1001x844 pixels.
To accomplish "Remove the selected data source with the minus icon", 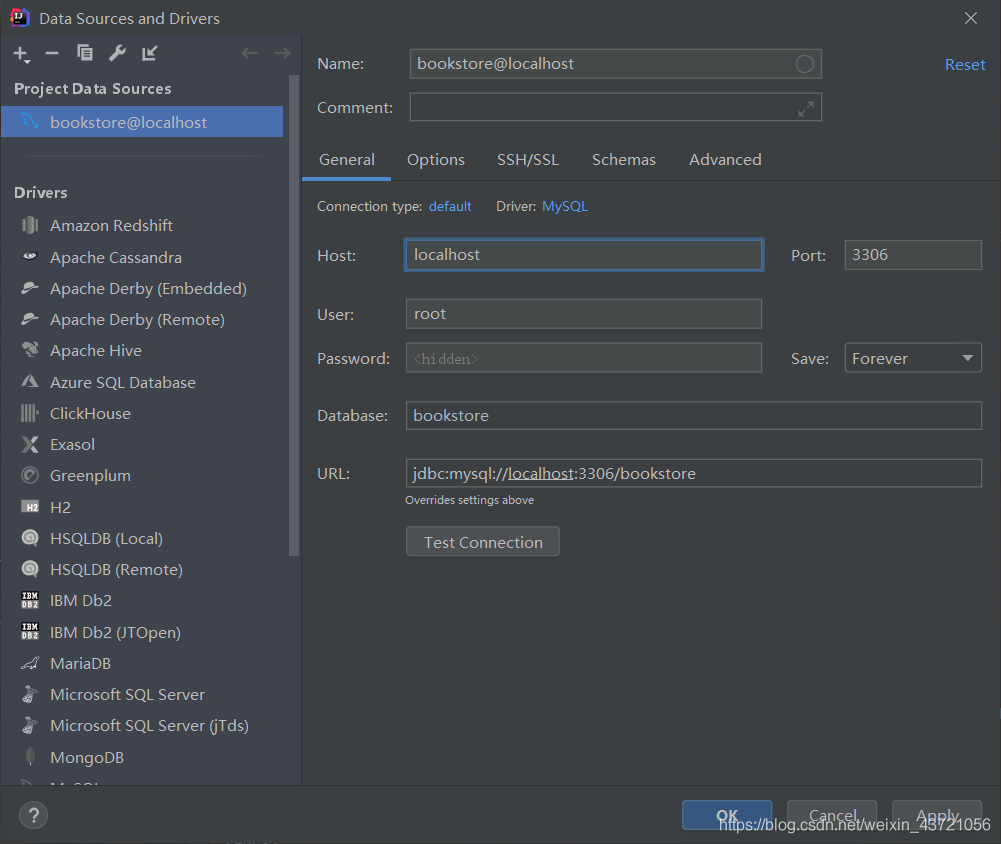I will tap(52, 54).
